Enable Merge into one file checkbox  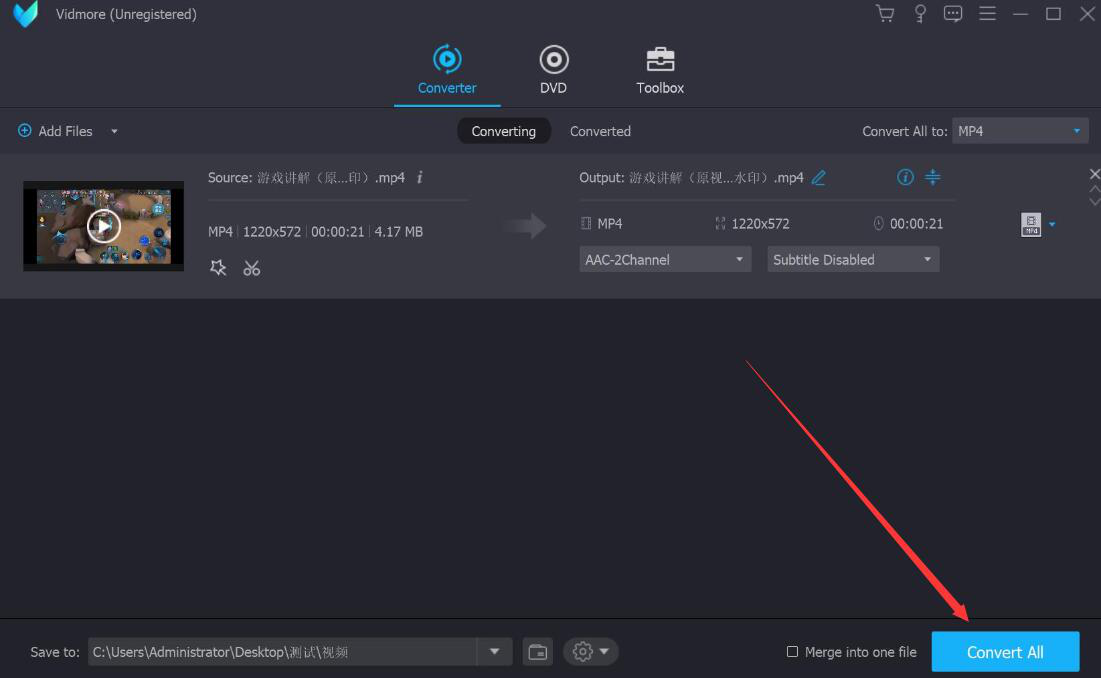click(x=792, y=652)
